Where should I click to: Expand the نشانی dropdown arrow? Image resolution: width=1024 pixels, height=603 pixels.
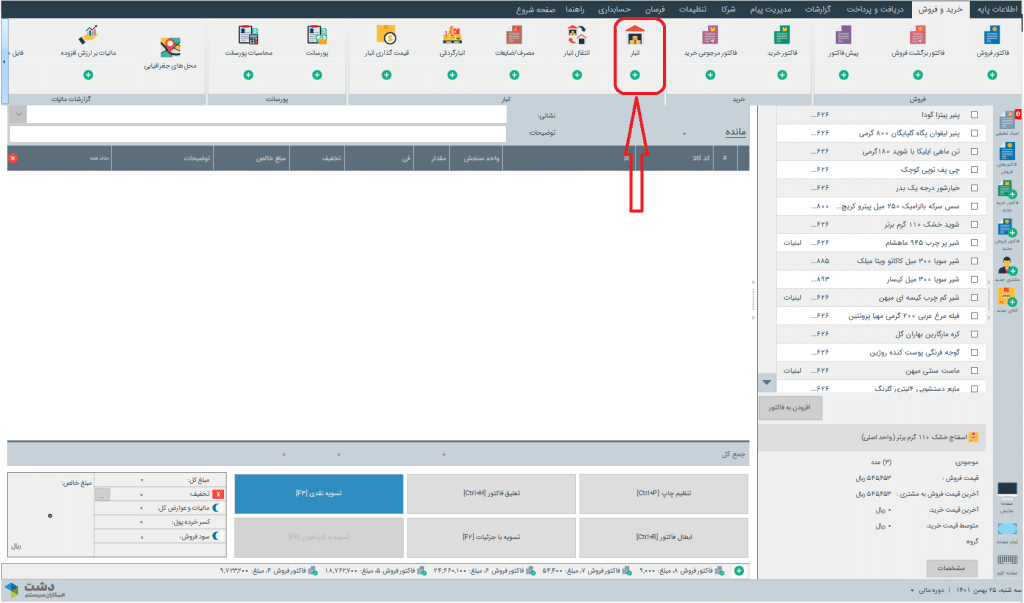(x=17, y=115)
